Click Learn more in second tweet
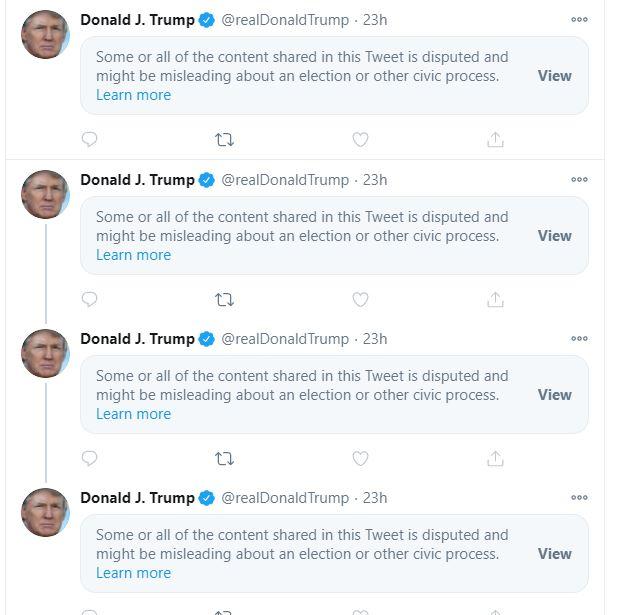This screenshot has height=615, width=617. click(x=133, y=255)
